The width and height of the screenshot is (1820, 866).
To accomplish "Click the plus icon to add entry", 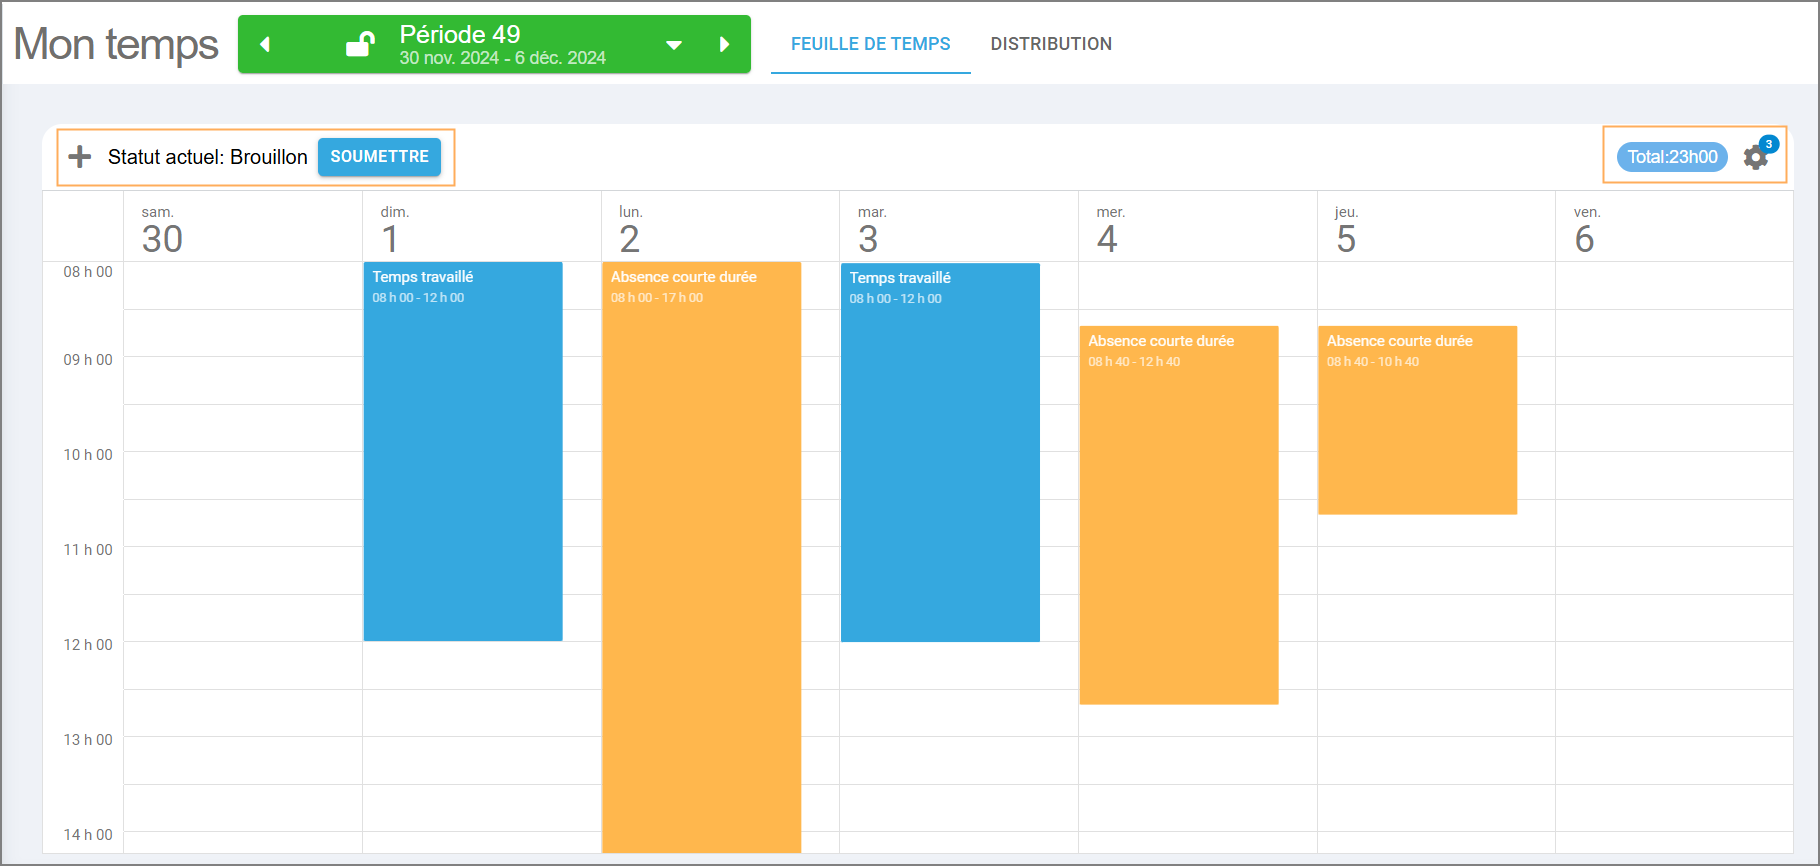I will click(80, 157).
